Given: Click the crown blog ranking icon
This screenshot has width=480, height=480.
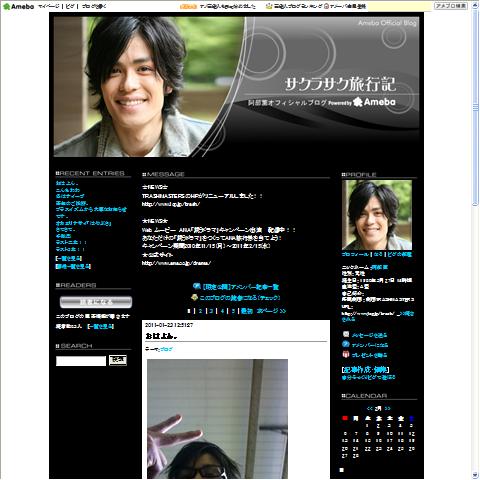Looking at the screenshot, I should [x=269, y=6].
